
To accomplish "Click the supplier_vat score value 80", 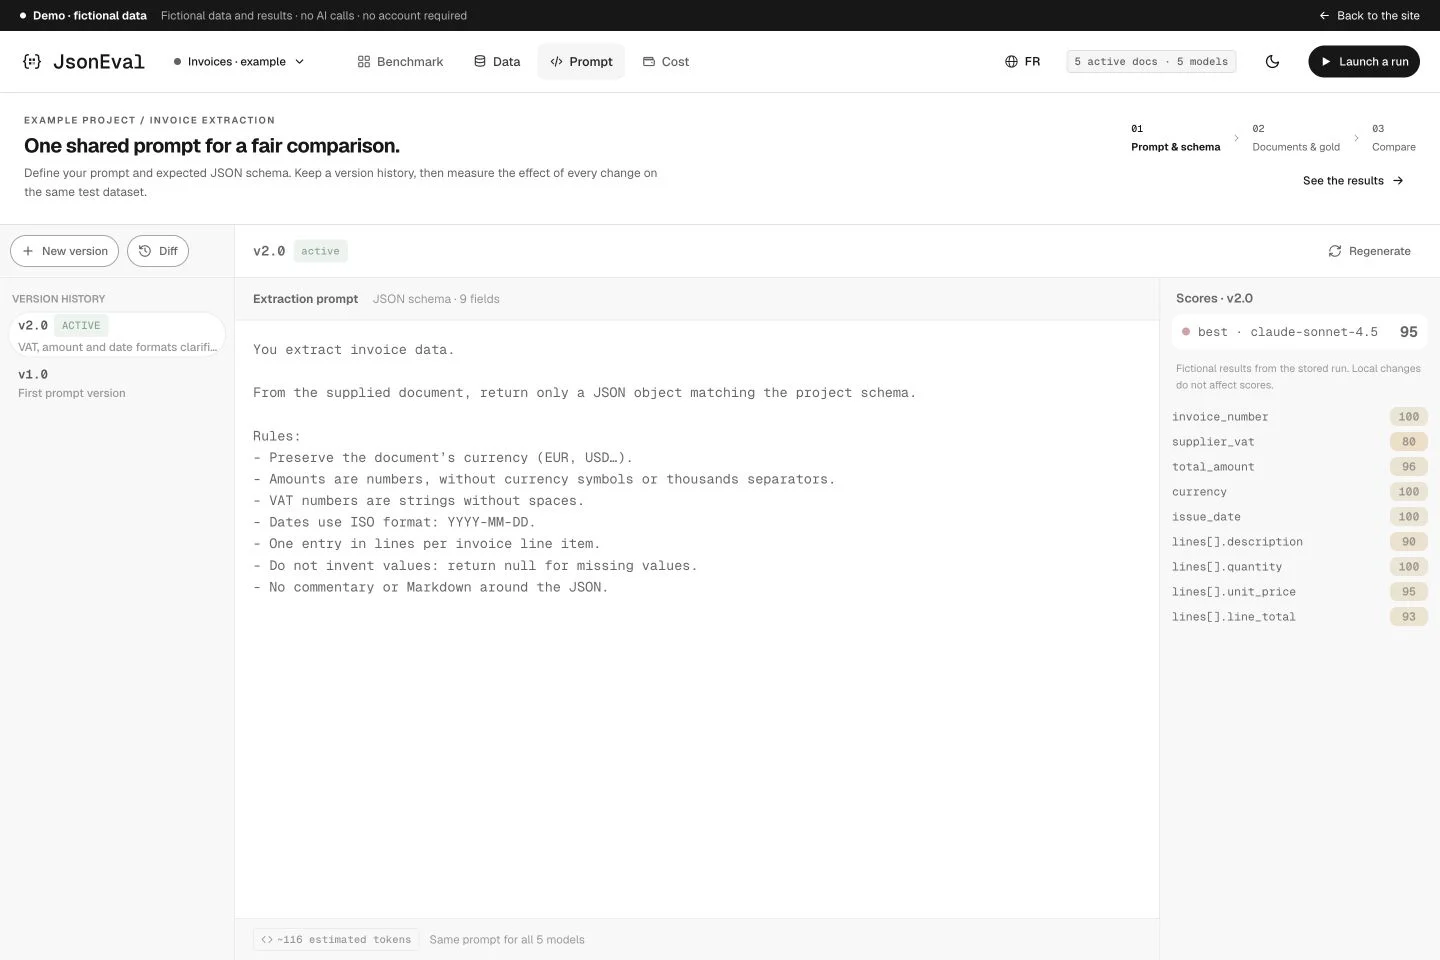I will point(1408,441).
